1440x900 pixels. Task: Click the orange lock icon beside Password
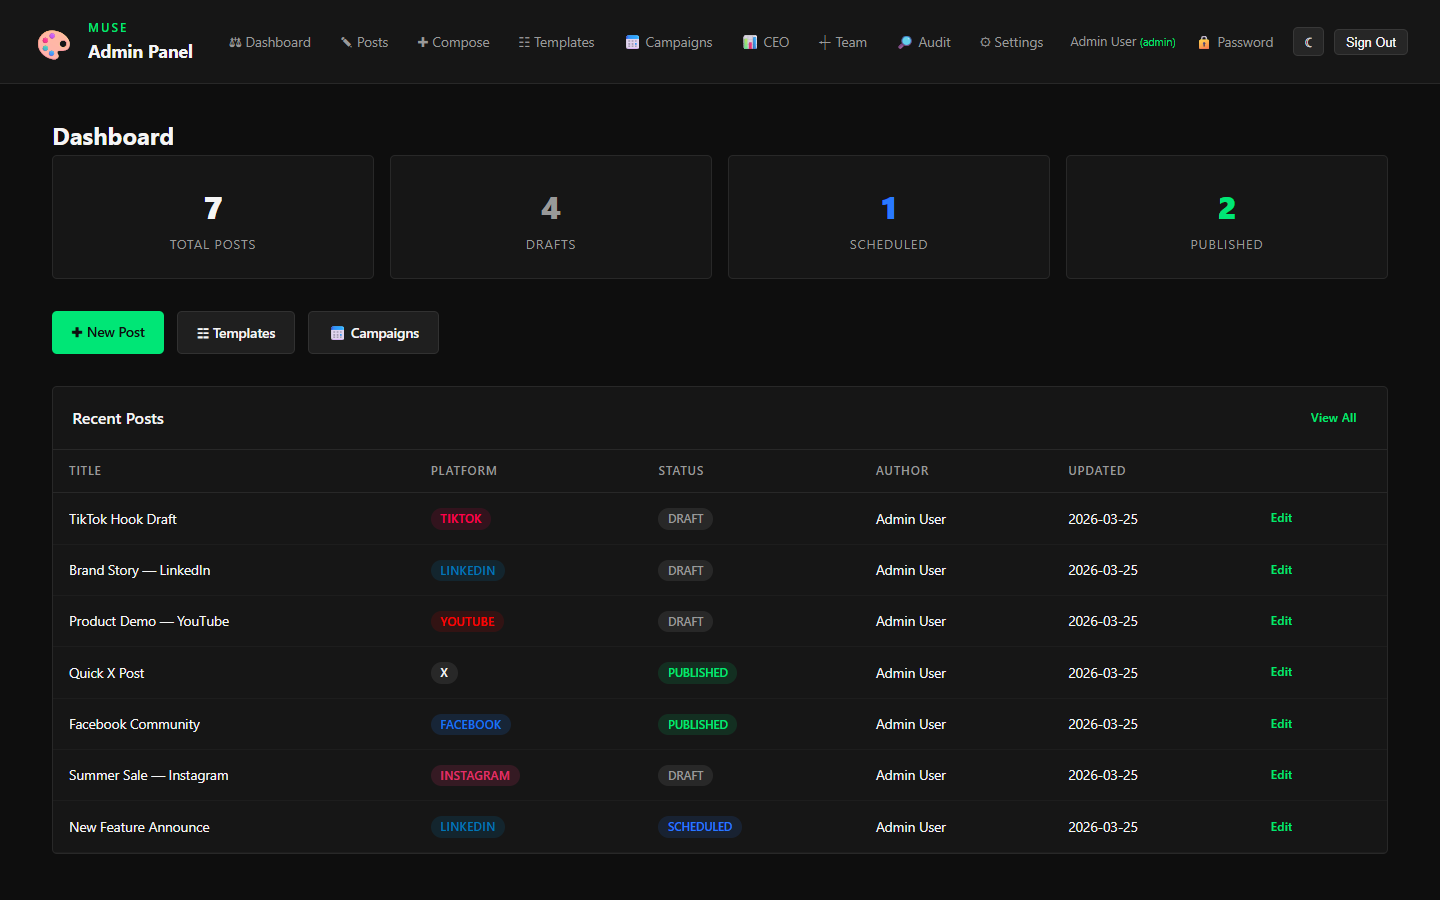click(1202, 42)
